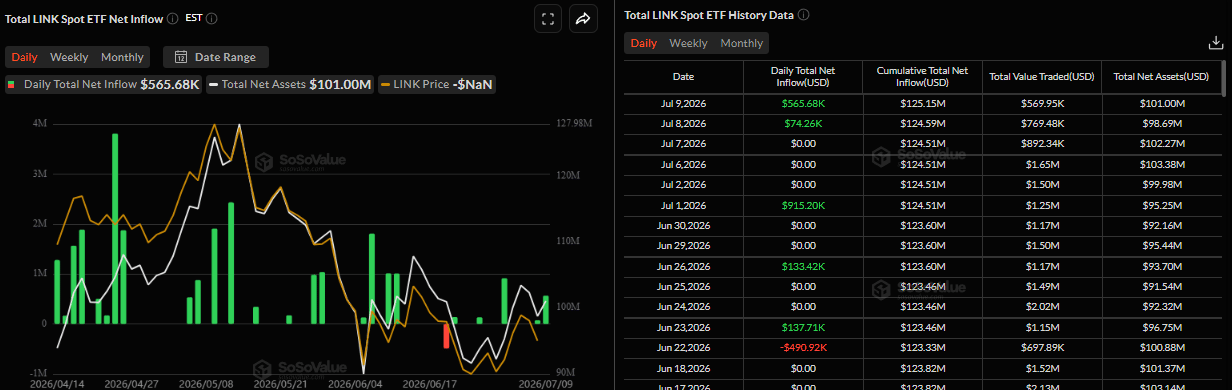Image resolution: width=1232 pixels, height=390 pixels.
Task: Switch the chart to Weekly view
Action: coord(69,57)
